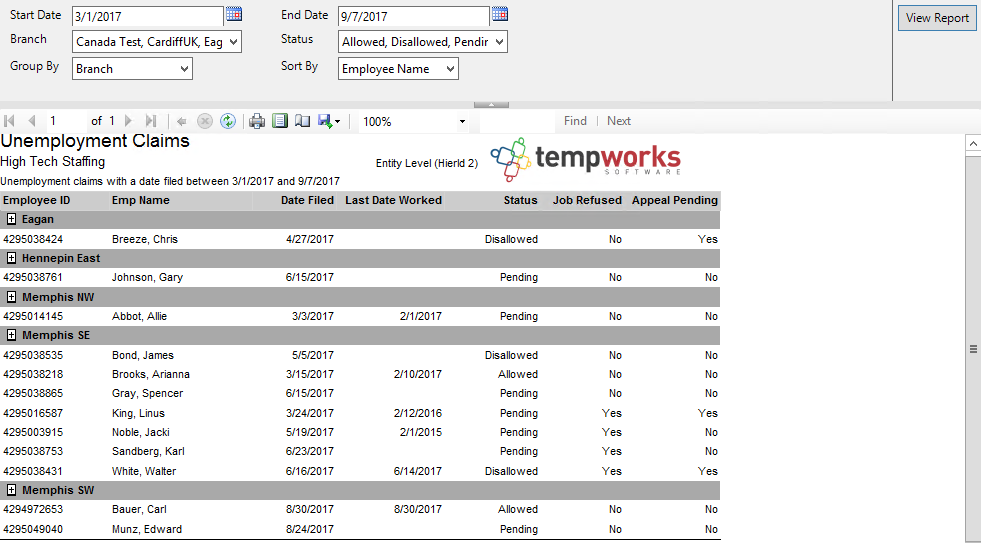Click the back to parent report arrow
981x543 pixels.
pos(181,121)
